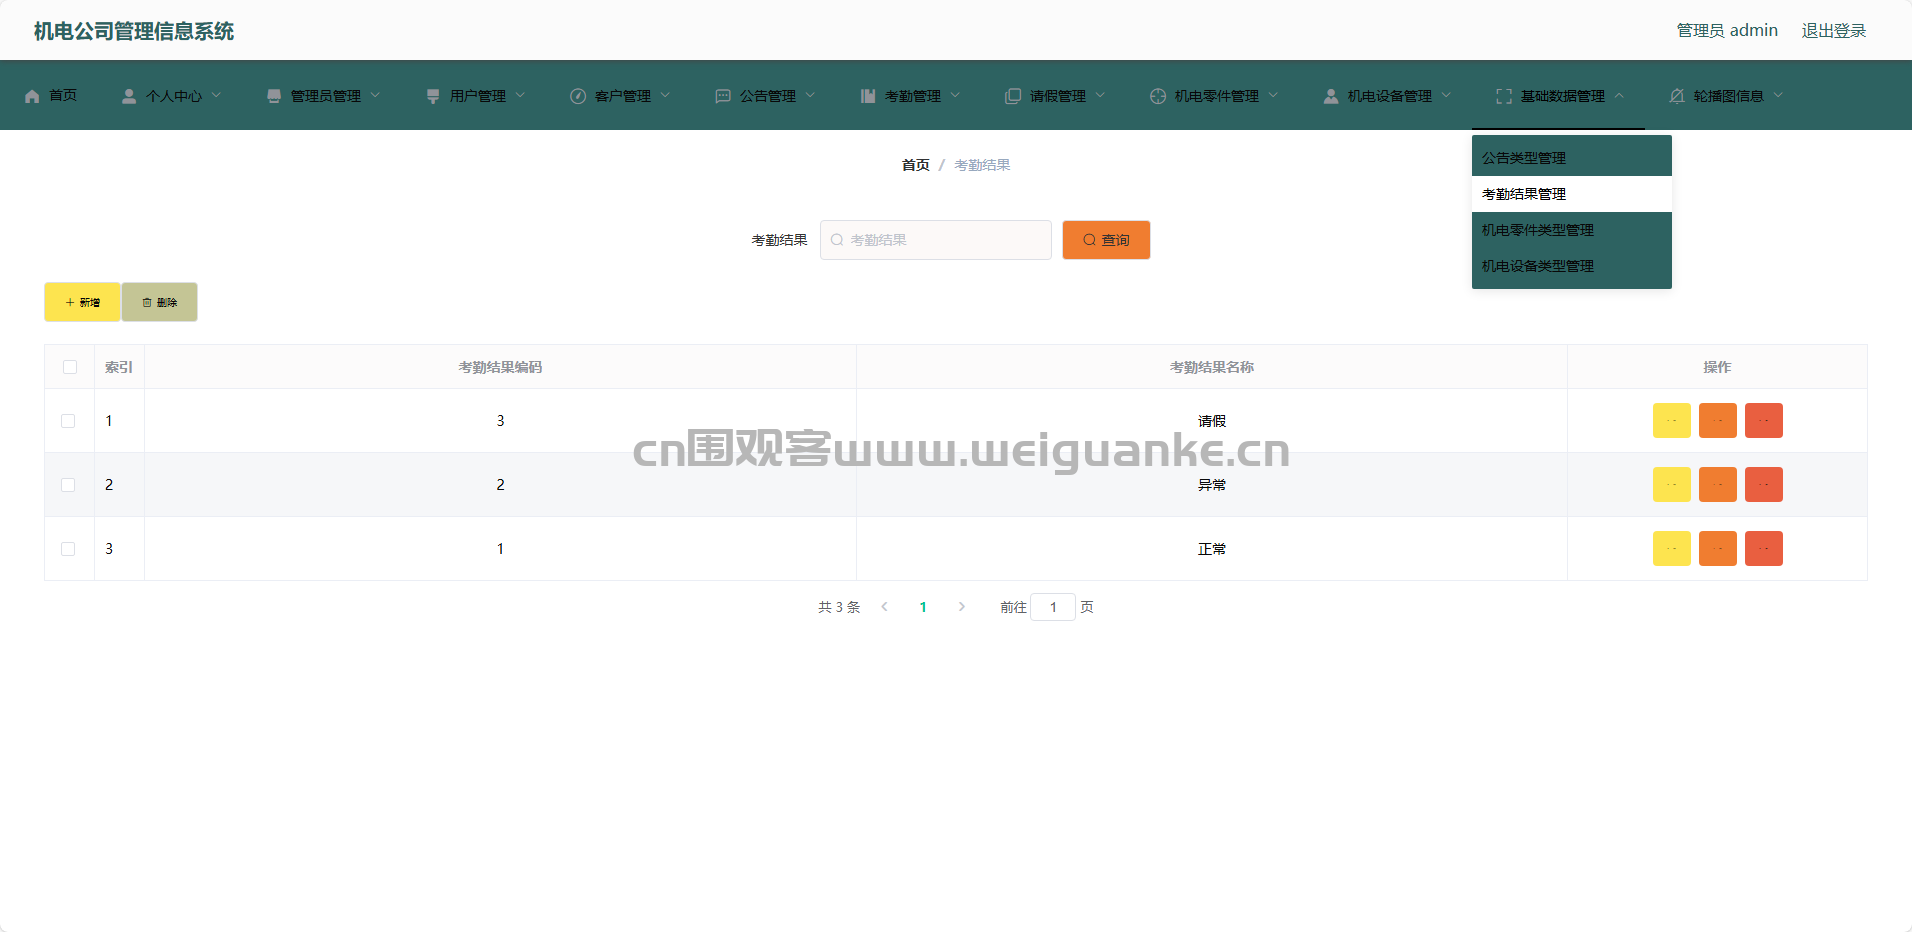Click the orange action button in the 请假 row
Screen dimensions: 1912x932
click(x=1718, y=421)
